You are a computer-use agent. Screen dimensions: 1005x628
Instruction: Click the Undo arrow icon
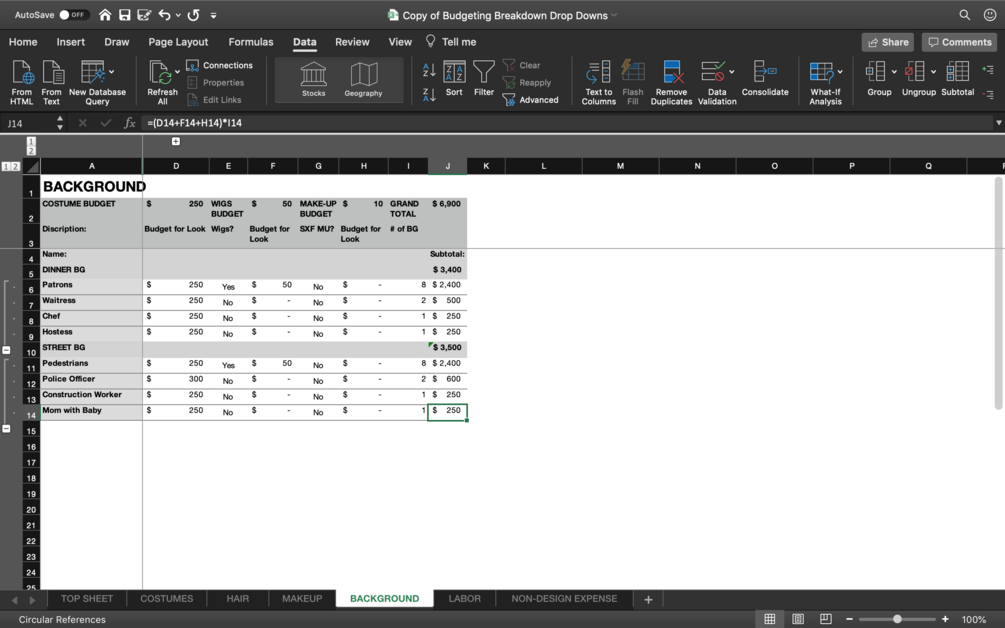click(x=165, y=15)
